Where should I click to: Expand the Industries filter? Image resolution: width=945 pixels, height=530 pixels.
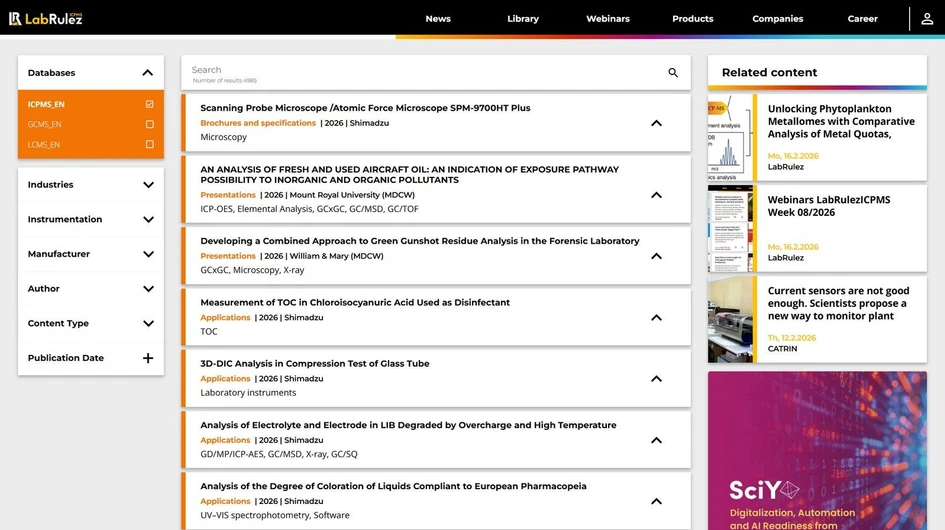click(x=148, y=185)
